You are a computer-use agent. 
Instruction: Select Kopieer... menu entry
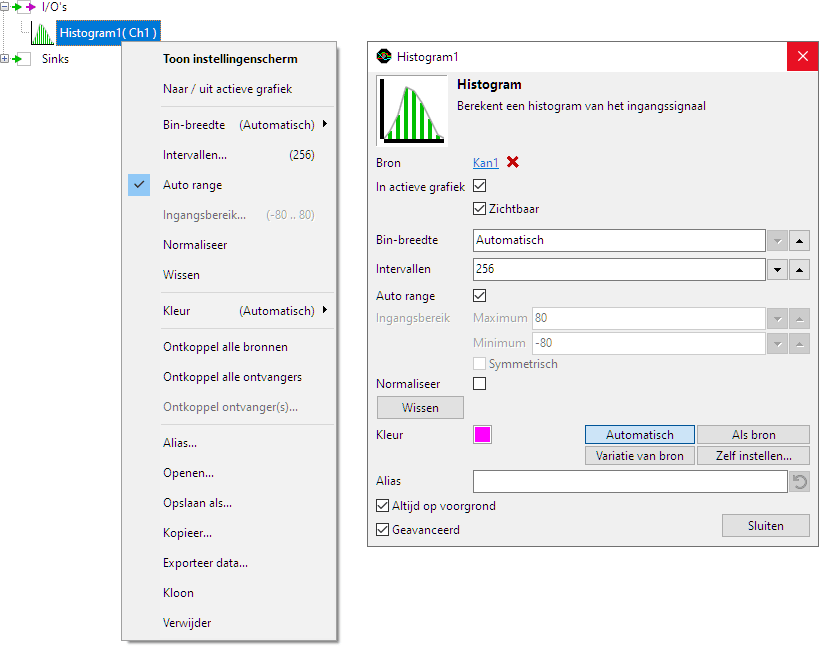coord(230,533)
